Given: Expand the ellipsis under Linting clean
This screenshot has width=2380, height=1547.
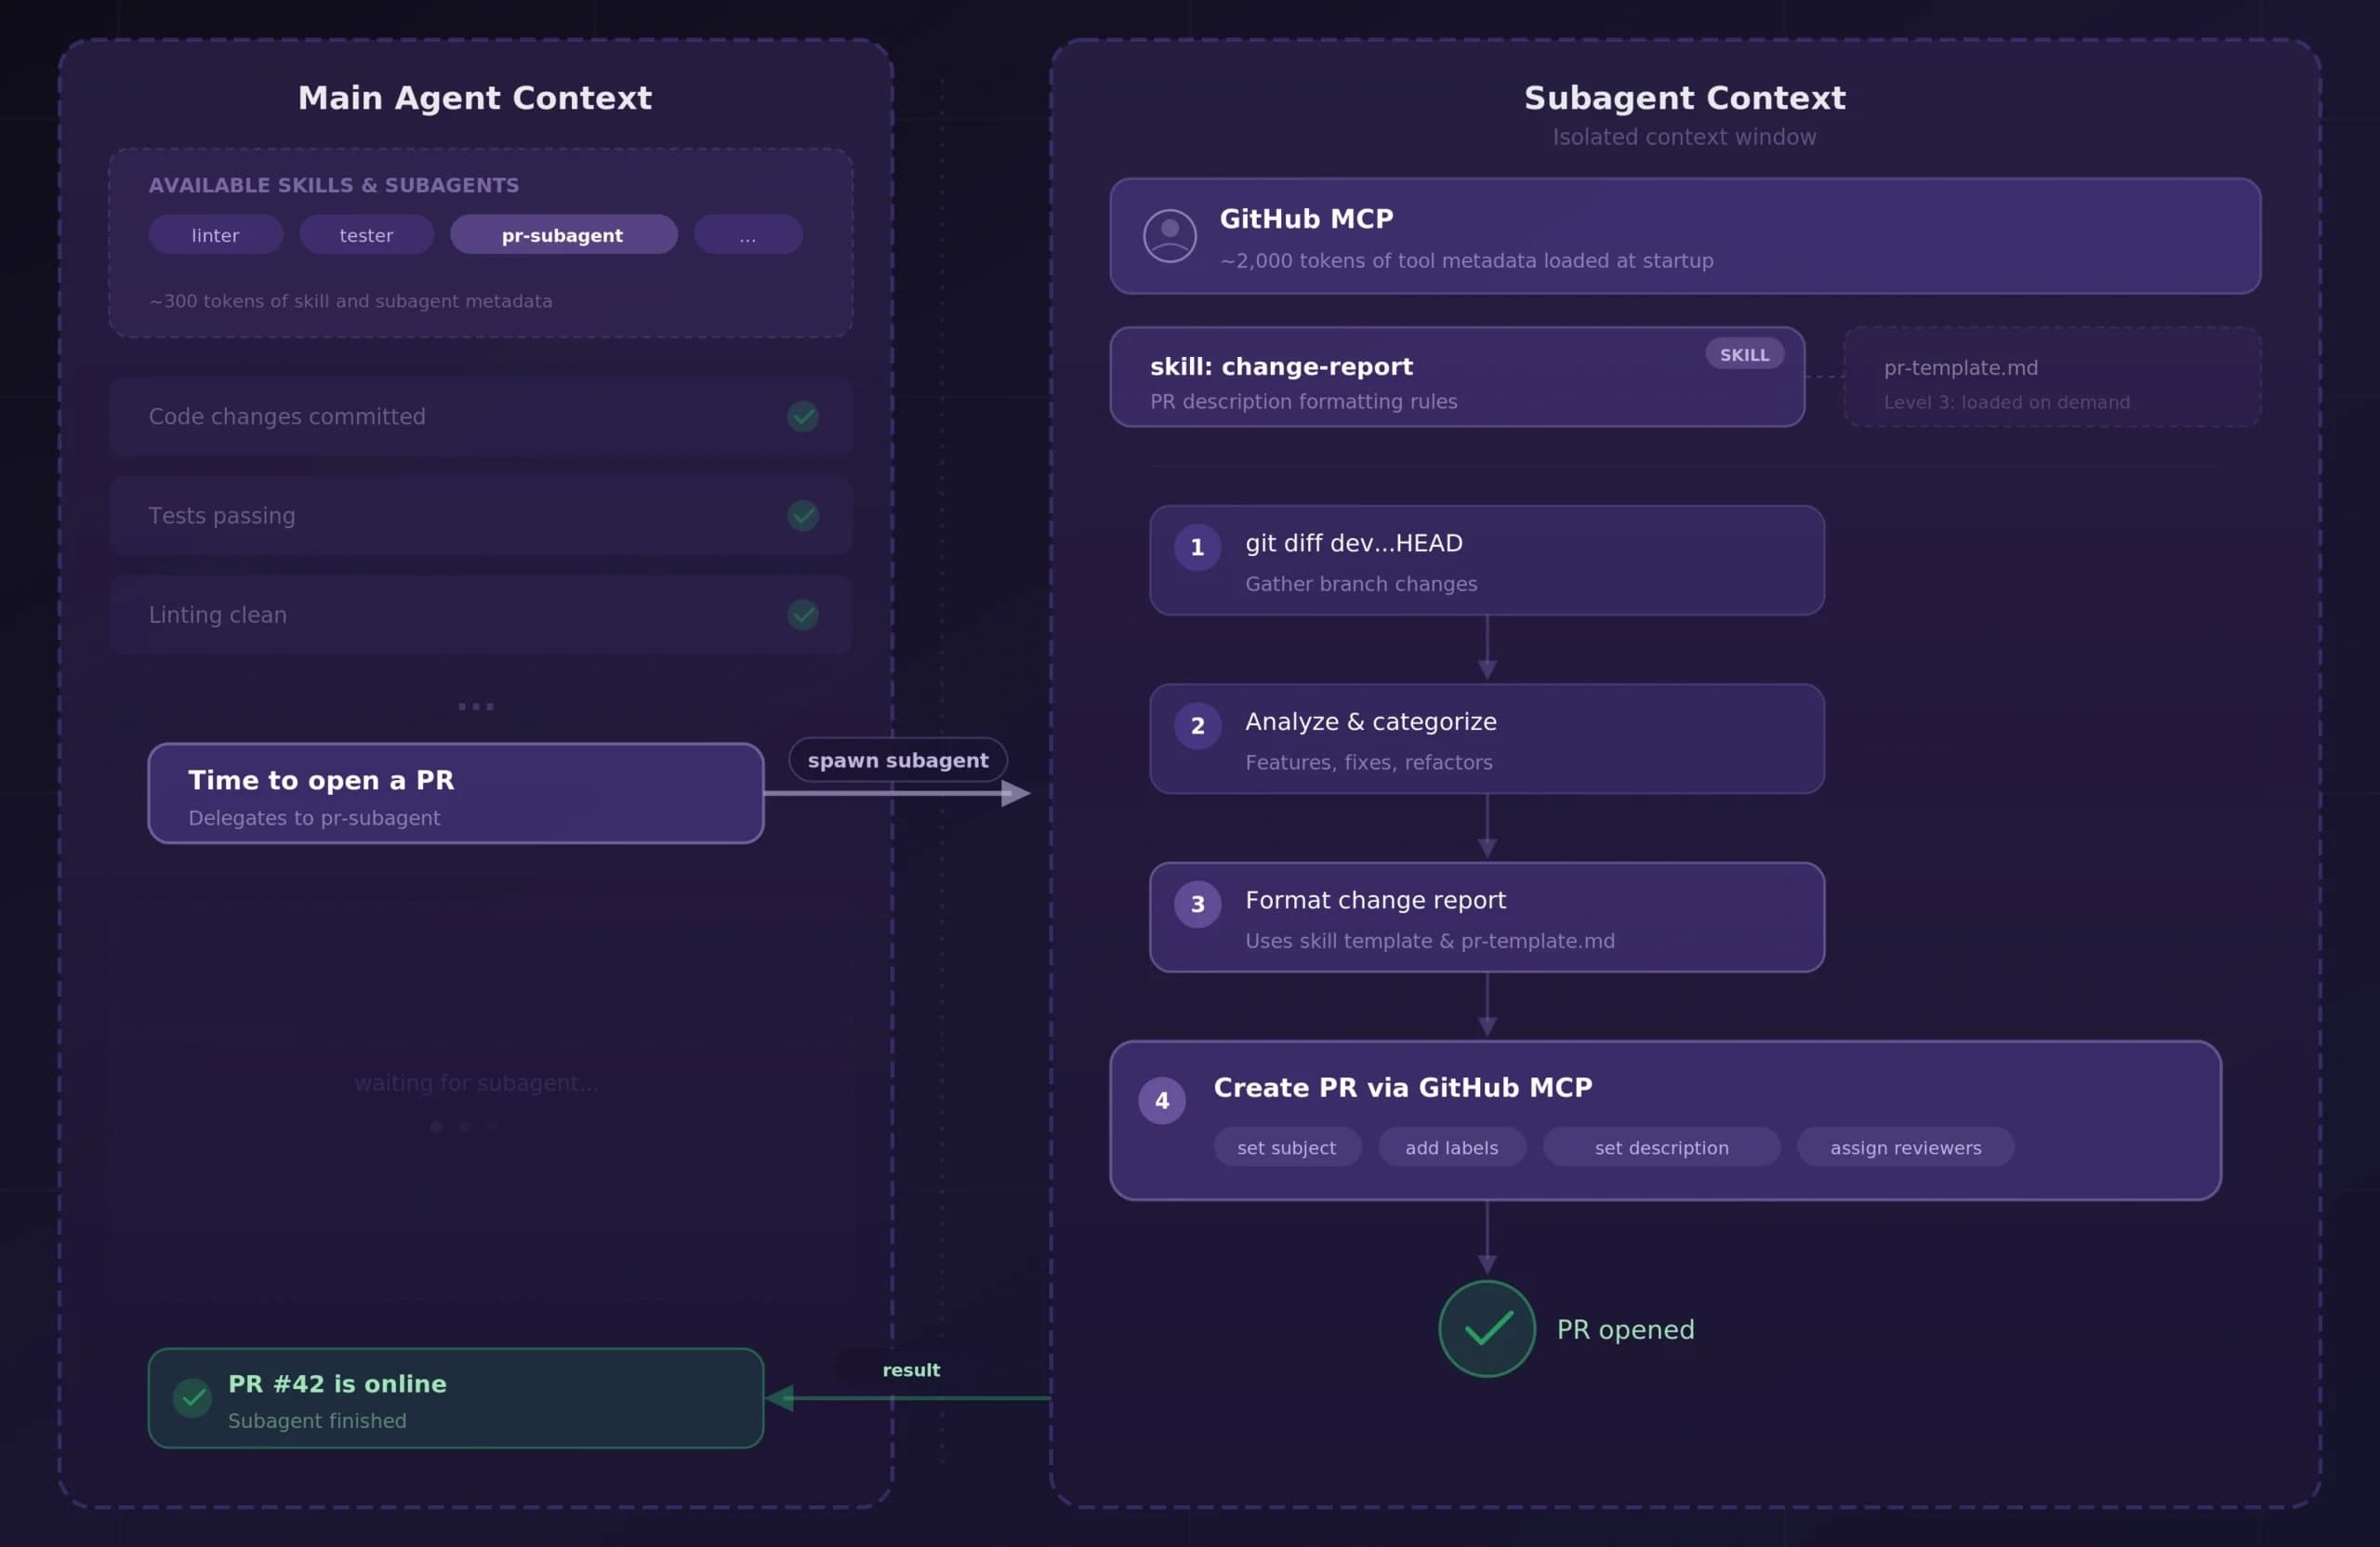Looking at the screenshot, I should click(x=476, y=706).
